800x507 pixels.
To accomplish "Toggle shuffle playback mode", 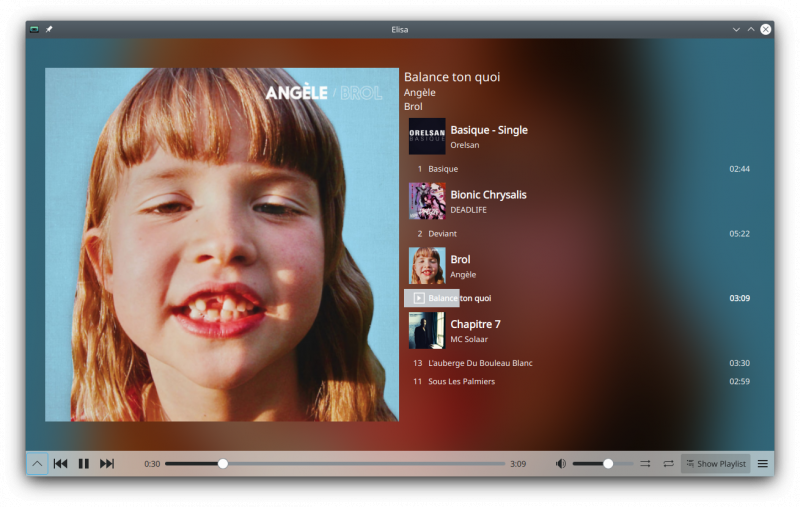I will point(645,464).
